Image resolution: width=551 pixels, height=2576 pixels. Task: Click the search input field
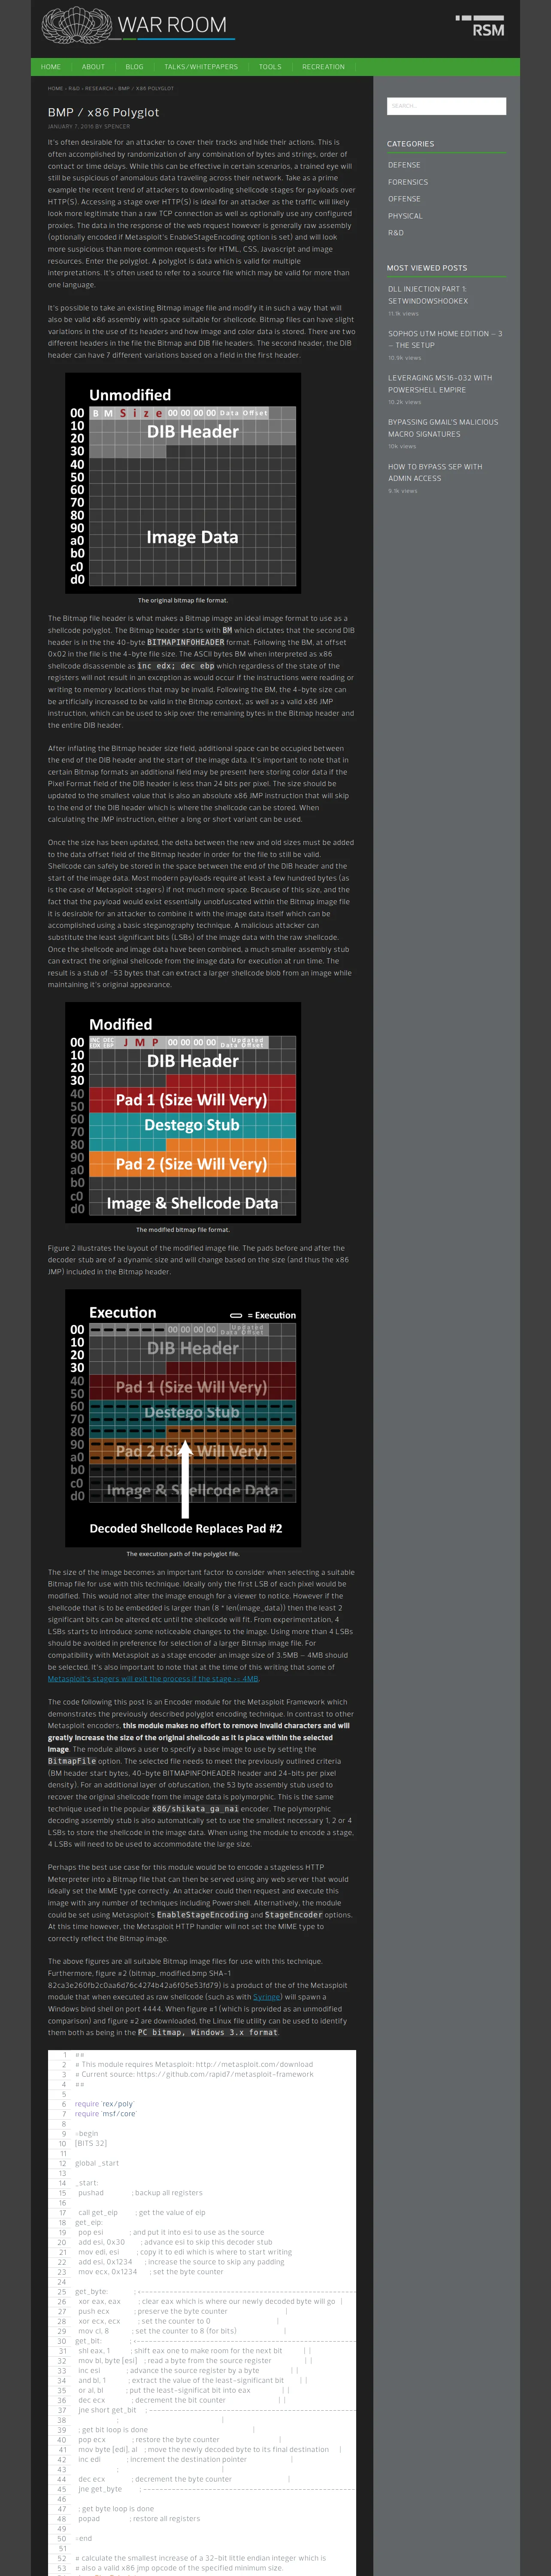(446, 106)
